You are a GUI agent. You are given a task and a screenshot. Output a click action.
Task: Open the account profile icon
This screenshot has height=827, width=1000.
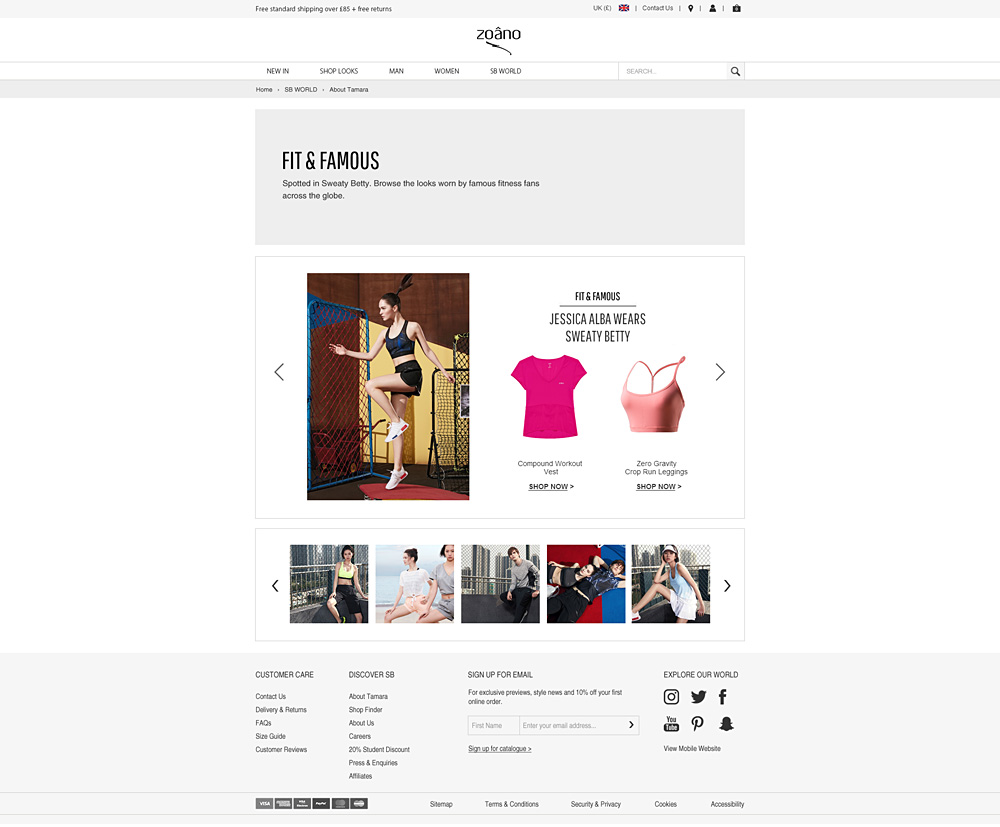click(712, 8)
